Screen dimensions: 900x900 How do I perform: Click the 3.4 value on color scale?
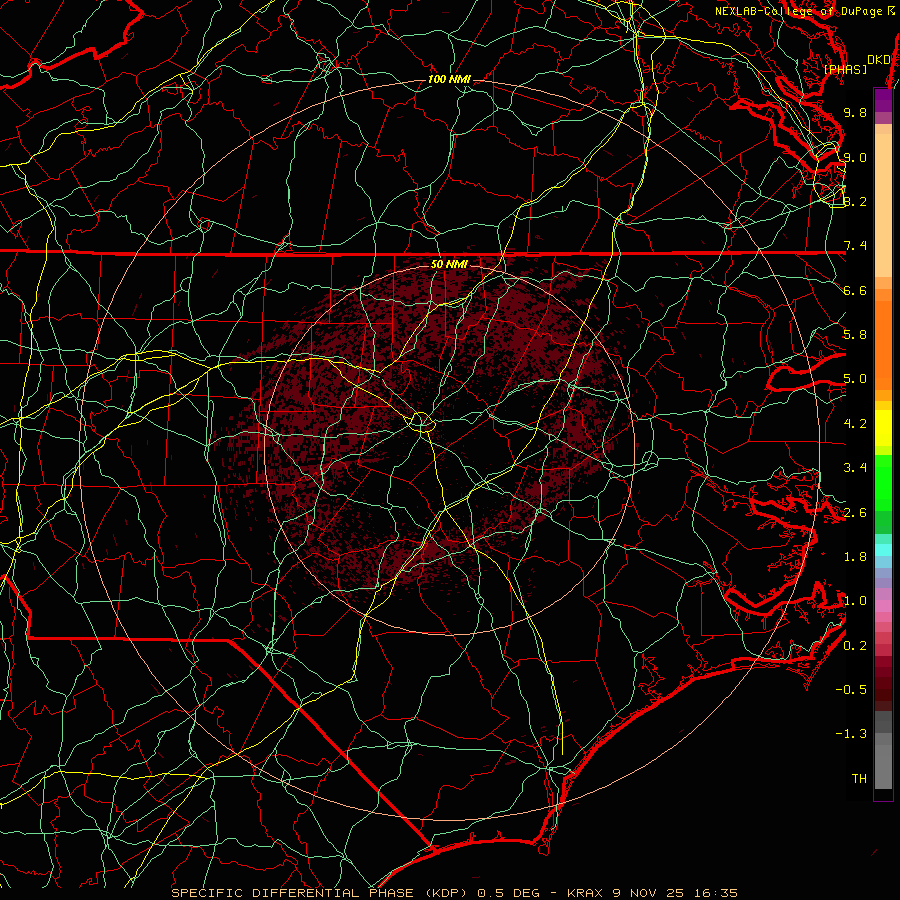click(x=855, y=468)
